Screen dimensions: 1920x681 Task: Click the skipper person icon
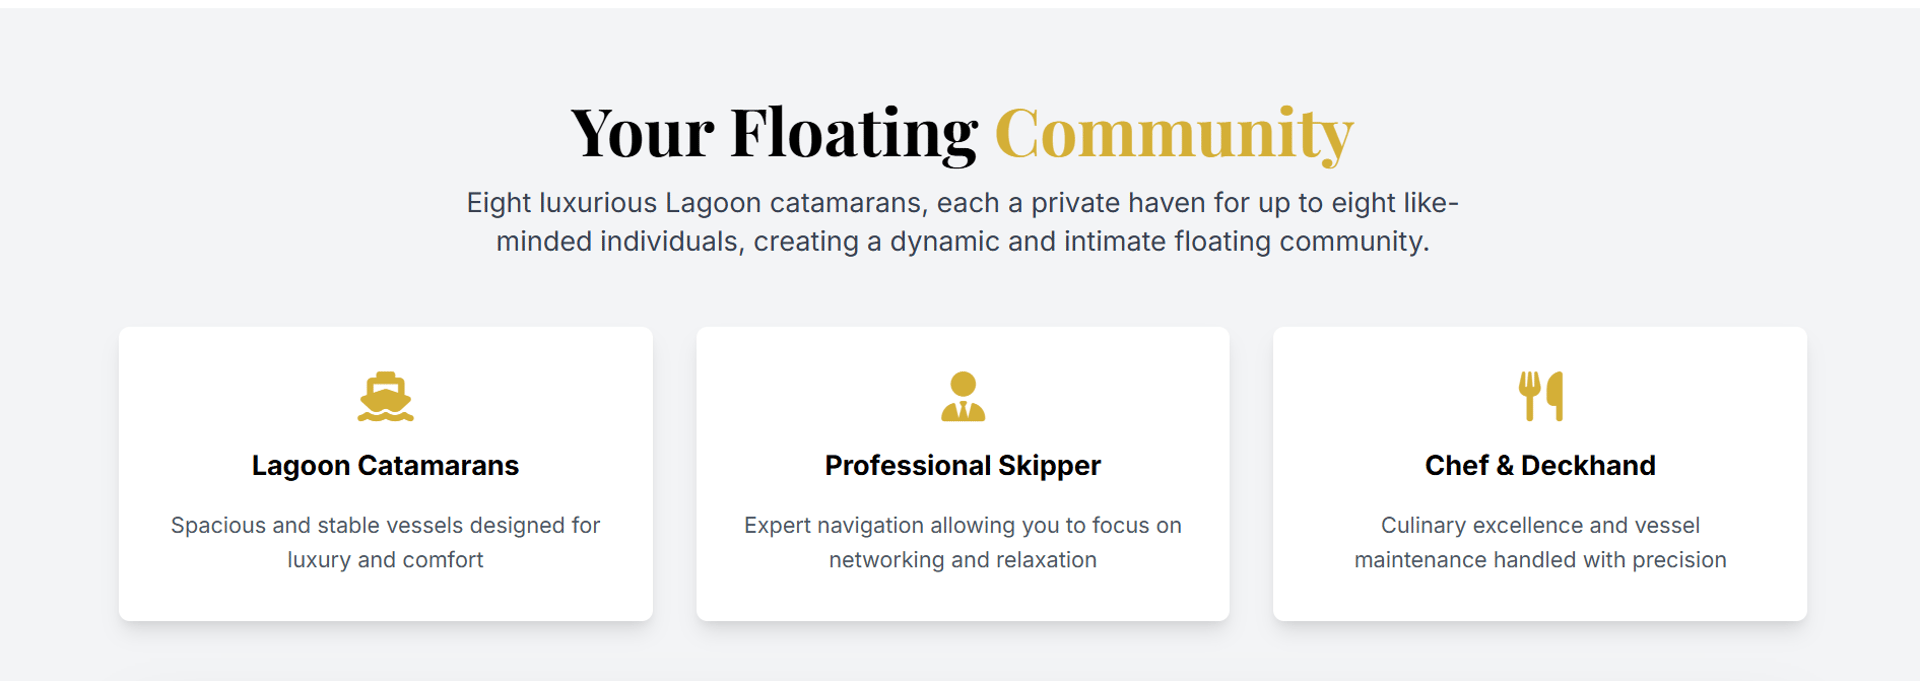coord(963,397)
